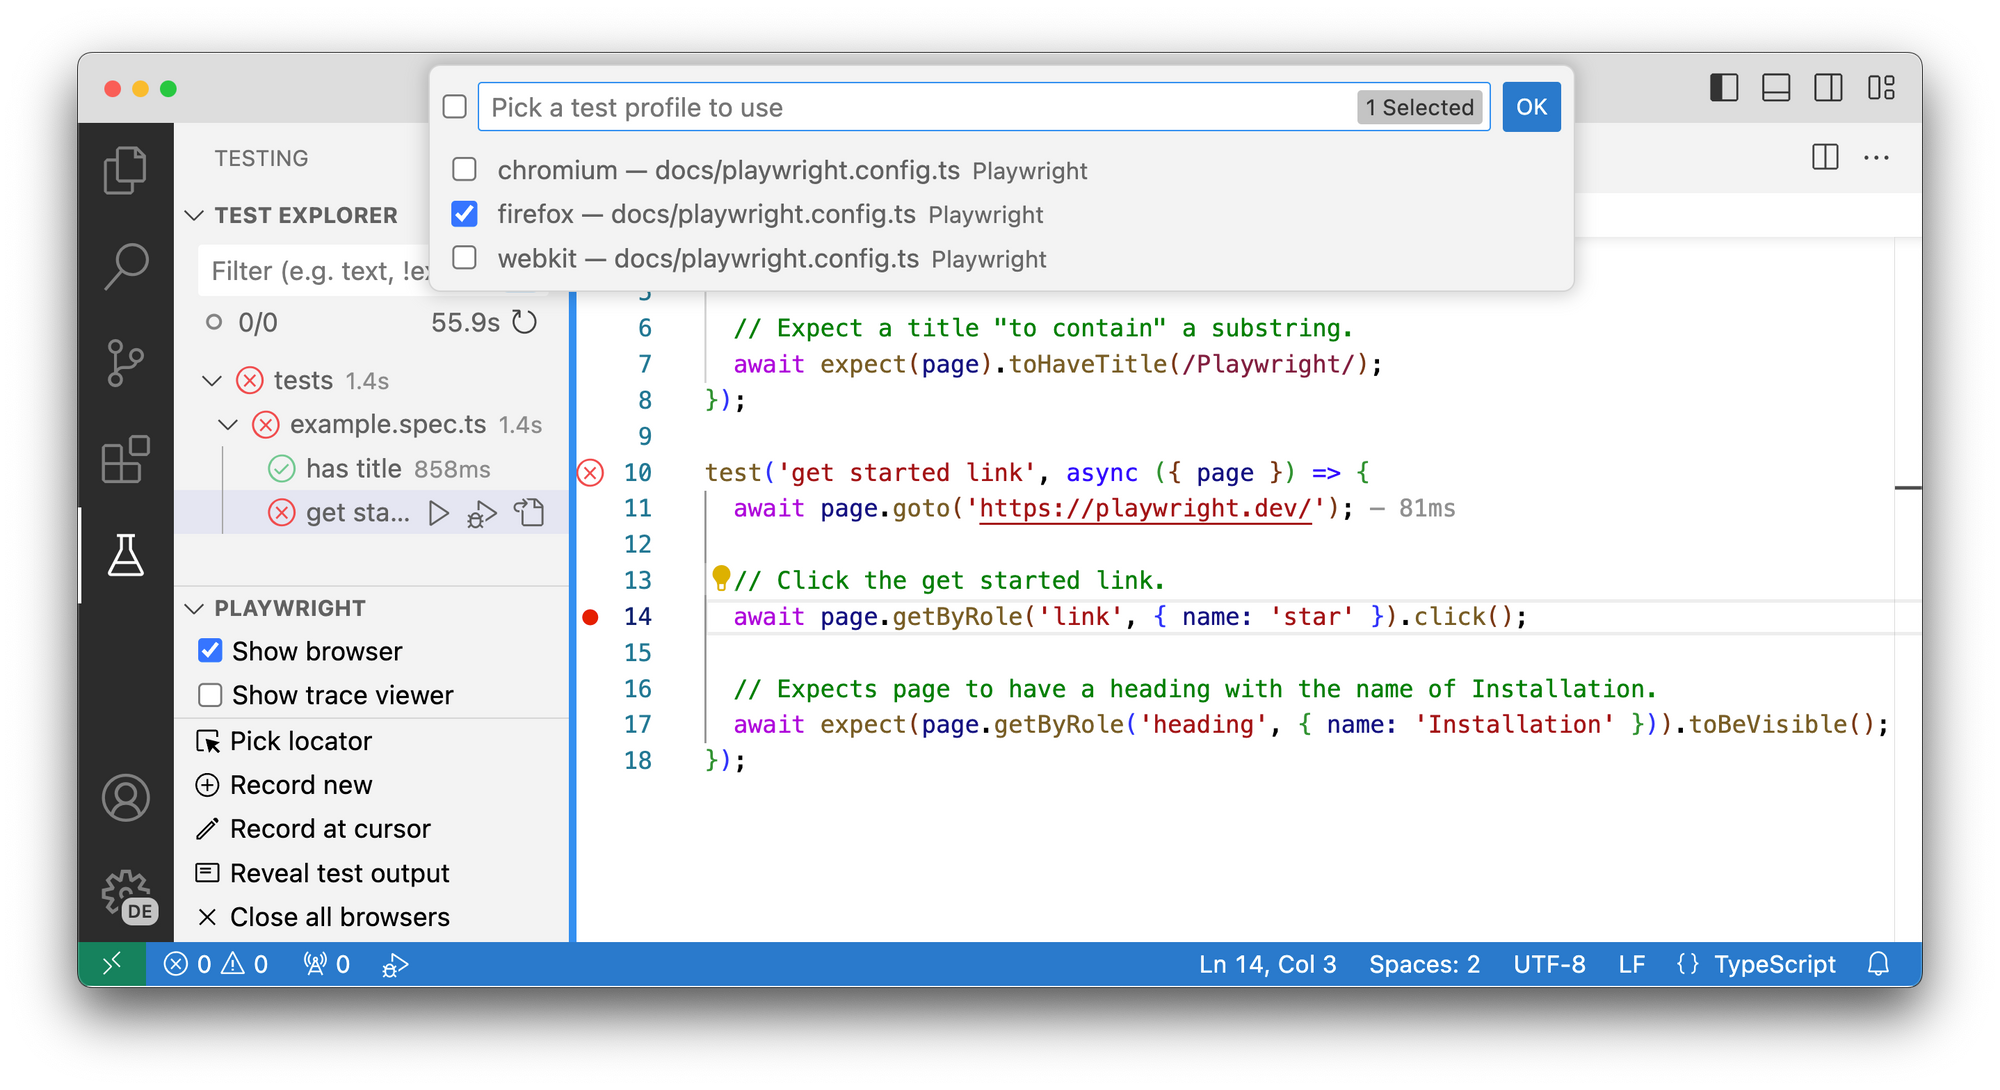Image resolution: width=2000 pixels, height=1090 pixels.
Task: Open the Extensions view in activity bar
Action: click(x=125, y=459)
